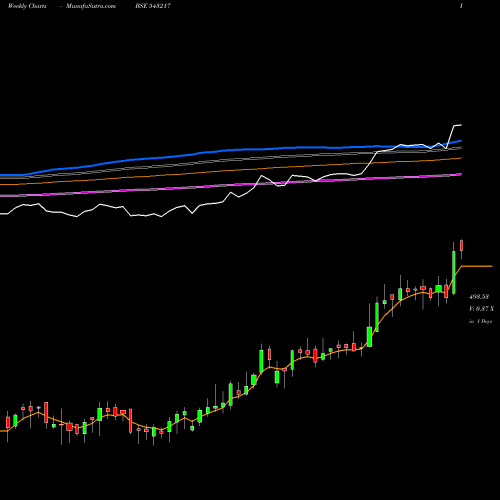500x500 pixels.
Task: Click the "in 1 Days" text
Action: point(480,322)
